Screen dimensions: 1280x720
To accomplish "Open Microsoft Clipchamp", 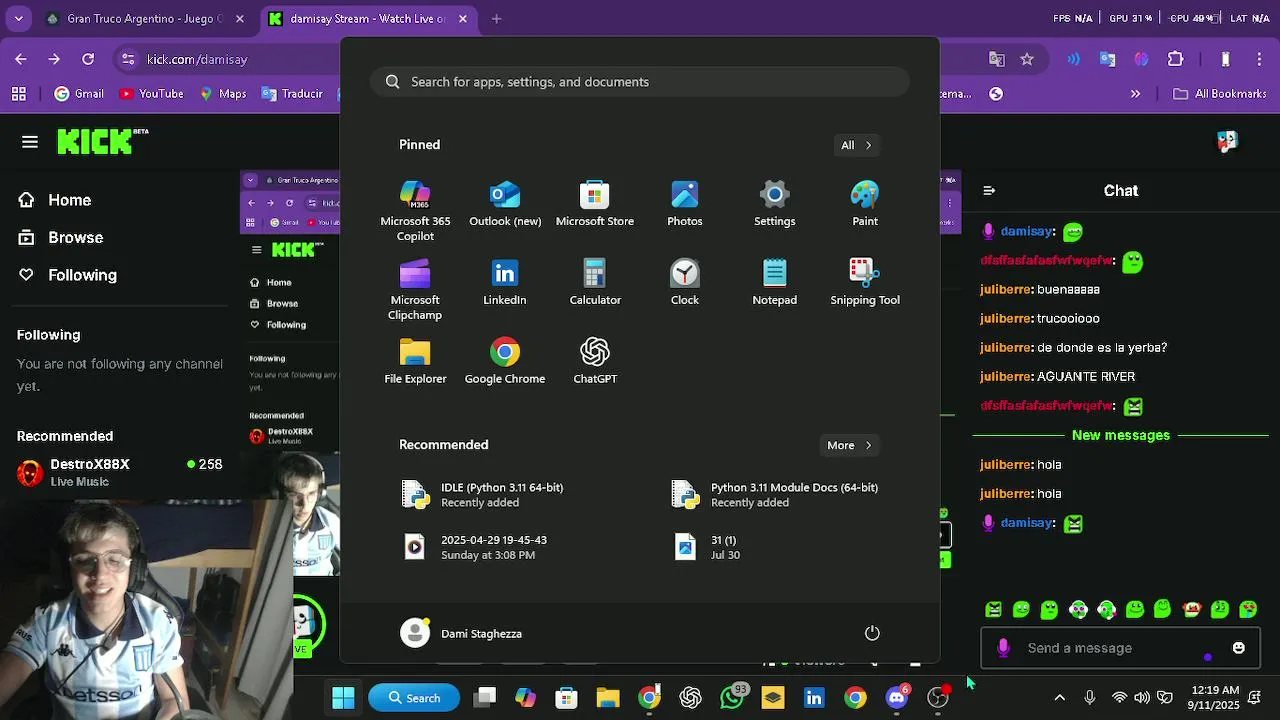I will (x=415, y=290).
